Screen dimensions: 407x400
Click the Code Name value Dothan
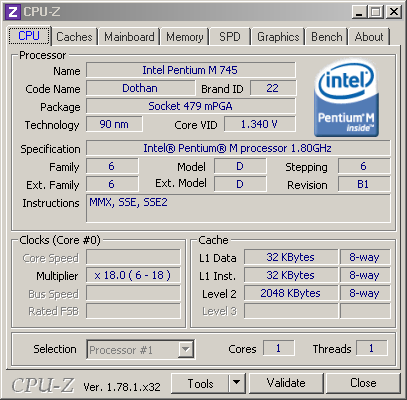[140, 88]
